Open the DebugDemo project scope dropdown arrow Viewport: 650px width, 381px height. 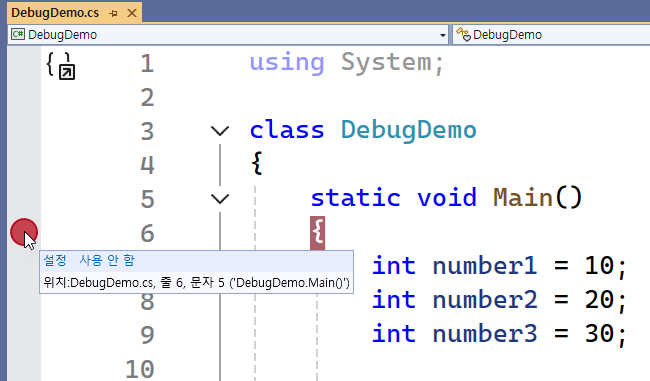point(443,35)
